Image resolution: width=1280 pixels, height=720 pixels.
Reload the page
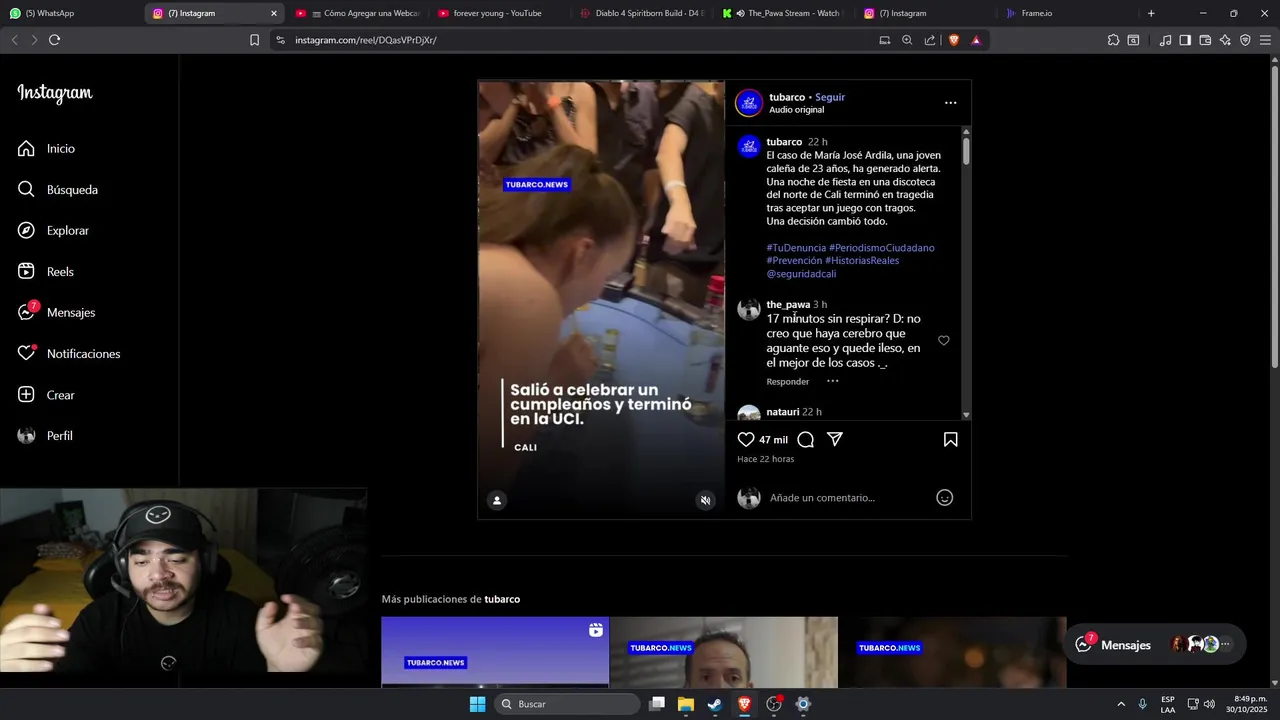[54, 40]
